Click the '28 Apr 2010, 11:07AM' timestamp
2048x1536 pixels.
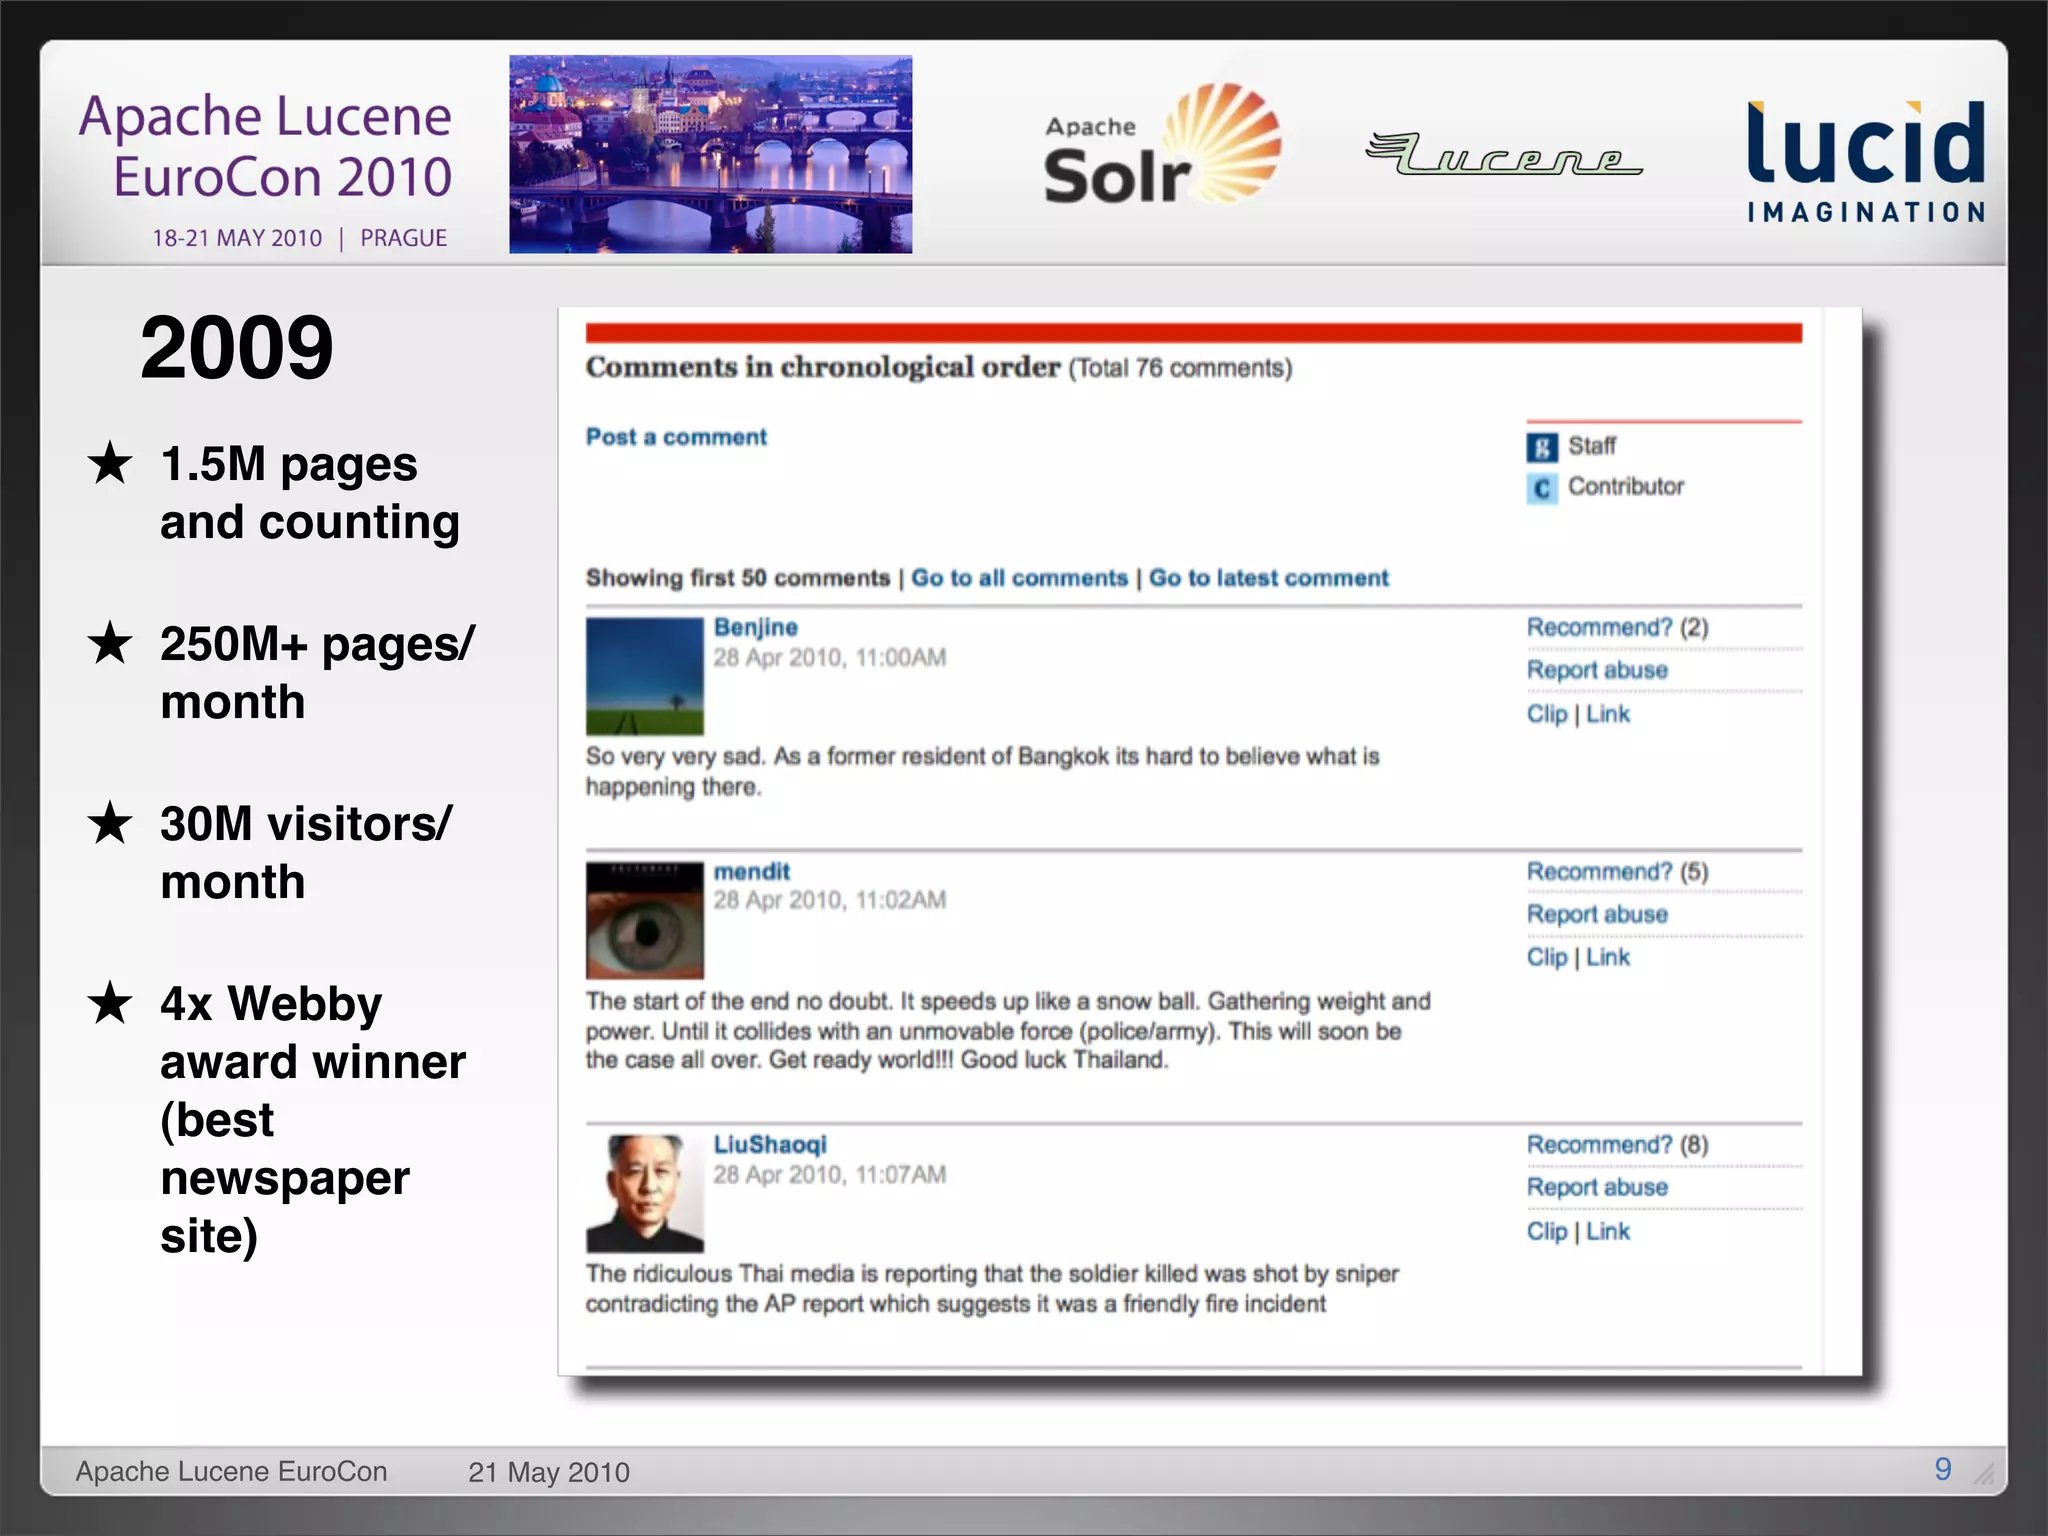coord(829,1174)
